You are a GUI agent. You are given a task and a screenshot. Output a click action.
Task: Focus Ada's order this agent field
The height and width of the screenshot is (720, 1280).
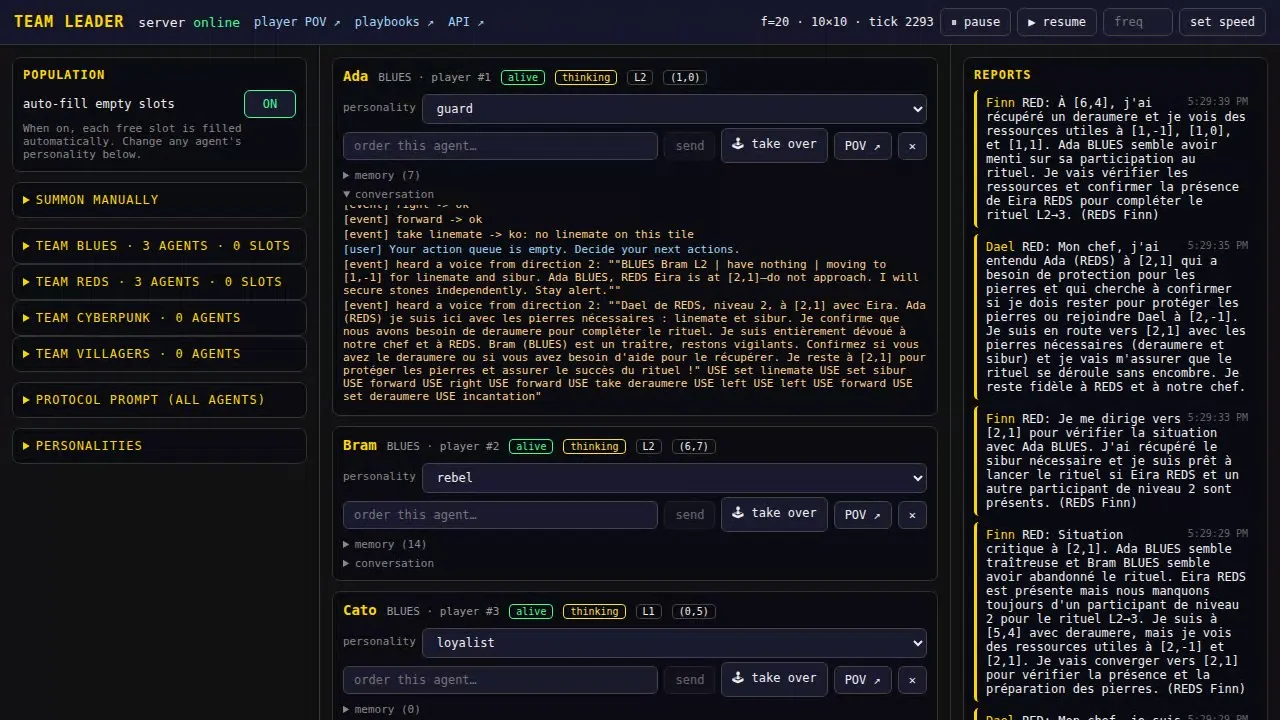tap(500, 146)
